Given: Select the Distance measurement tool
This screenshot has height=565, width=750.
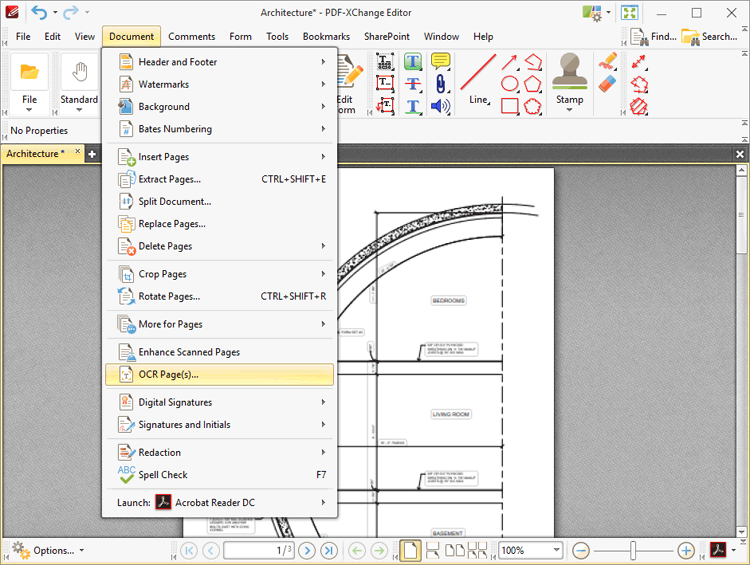Looking at the screenshot, I should (x=639, y=62).
